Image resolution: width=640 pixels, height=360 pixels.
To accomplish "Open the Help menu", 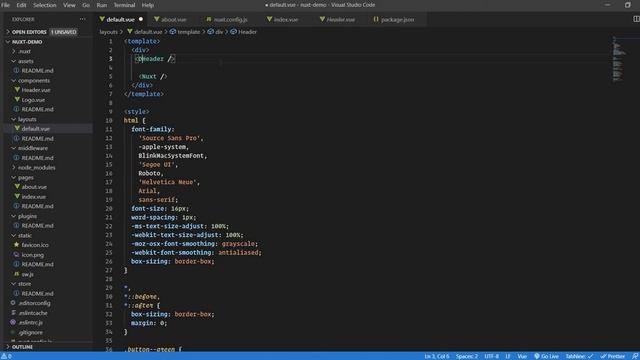I will pos(148,5).
